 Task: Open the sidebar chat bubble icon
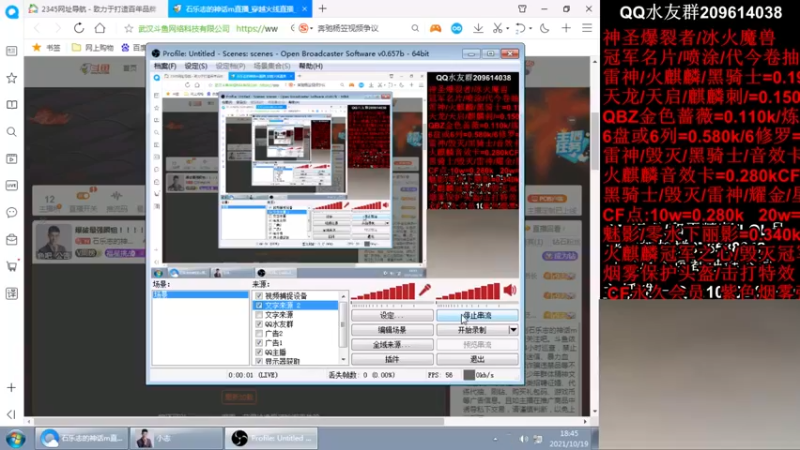(x=11, y=212)
